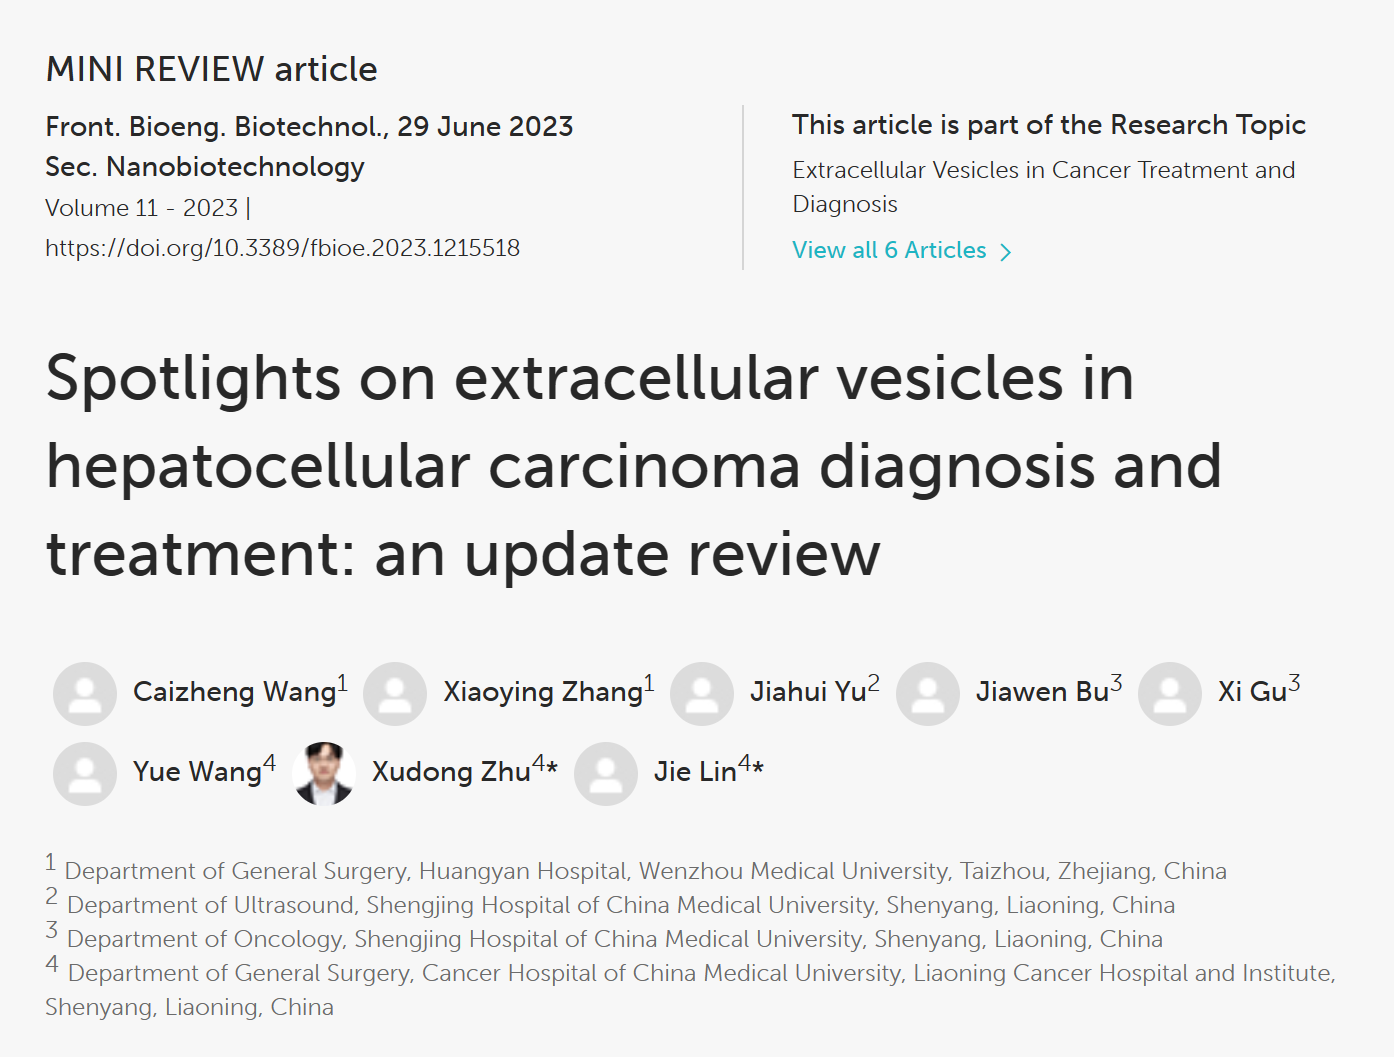Screen dimensions: 1394x1057
Task: Click Xi Gu's avatar placeholder
Action: pos(1170,693)
